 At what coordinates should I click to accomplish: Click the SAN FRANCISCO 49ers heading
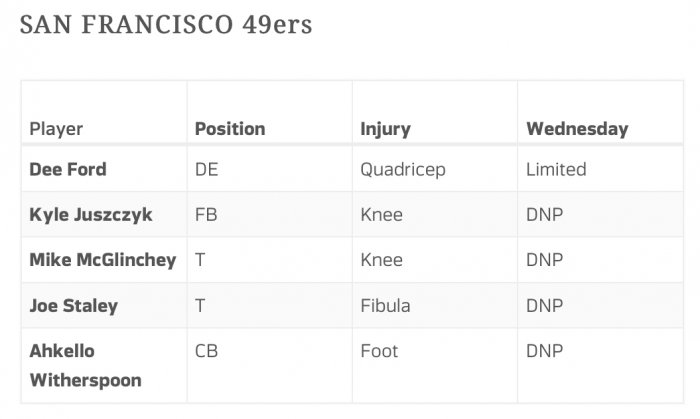pos(166,25)
